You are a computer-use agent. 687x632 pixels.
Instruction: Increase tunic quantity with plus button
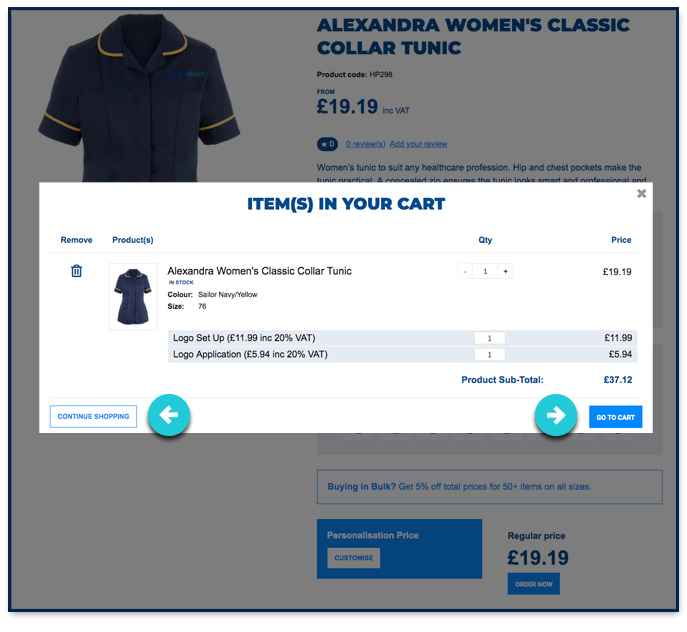[x=506, y=271]
